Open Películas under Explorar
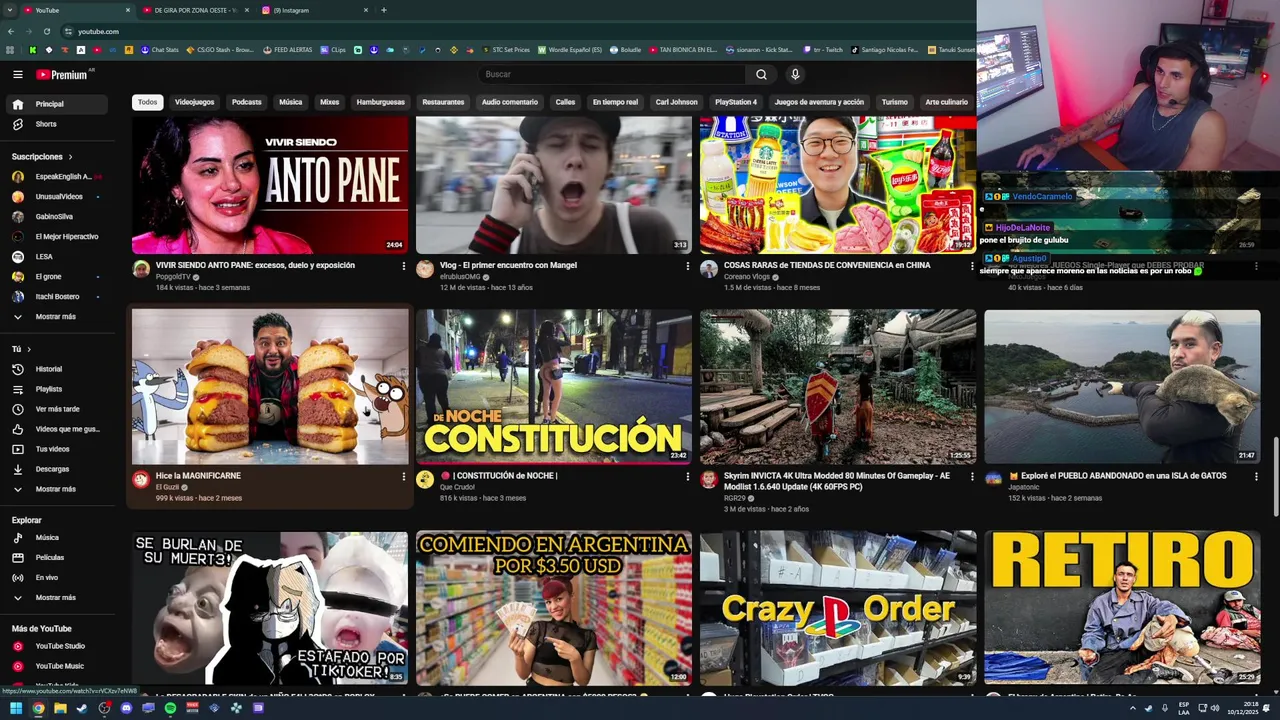Image resolution: width=1280 pixels, height=720 pixels. pos(58,557)
